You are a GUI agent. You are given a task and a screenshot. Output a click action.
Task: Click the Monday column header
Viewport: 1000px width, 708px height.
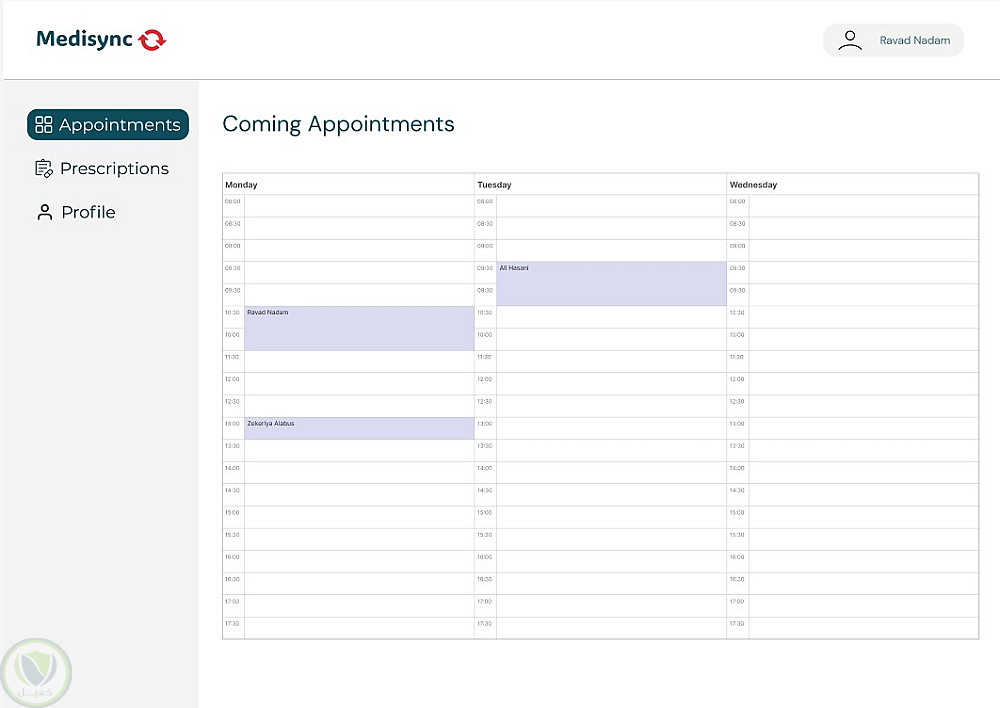242,185
